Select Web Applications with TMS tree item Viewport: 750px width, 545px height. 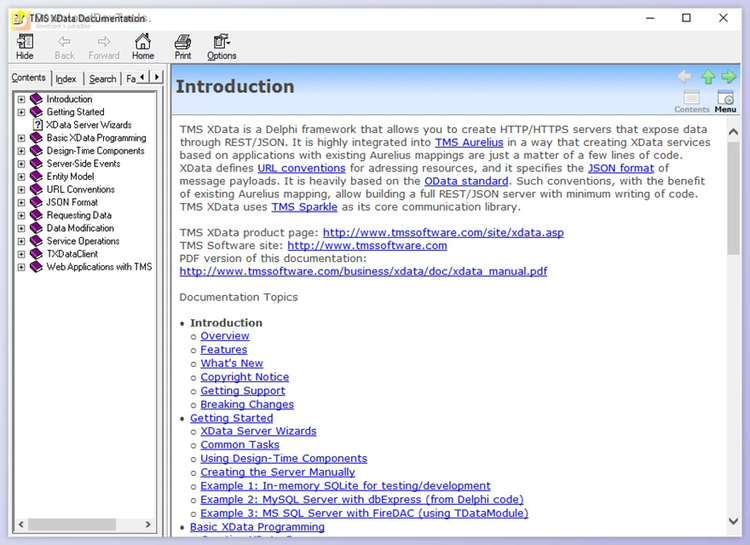[x=99, y=267]
